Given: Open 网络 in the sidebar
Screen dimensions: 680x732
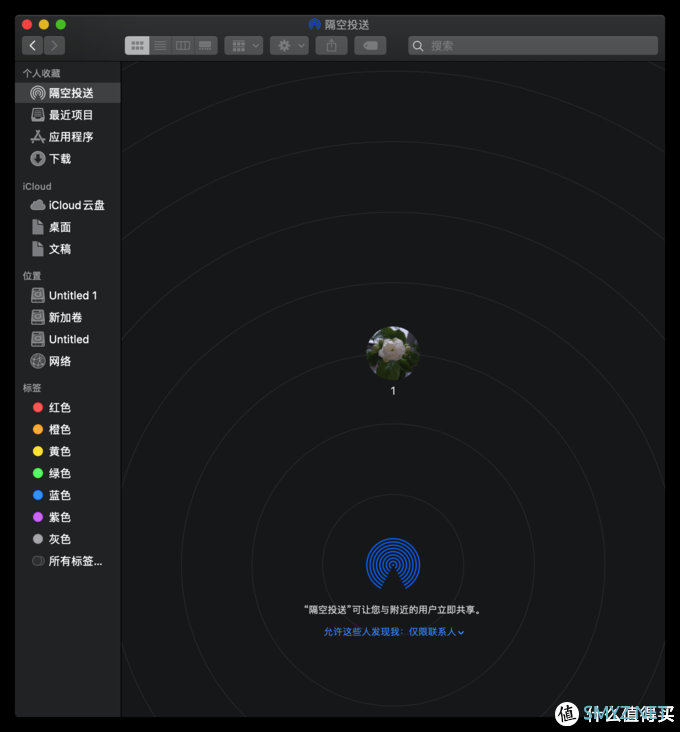Looking at the screenshot, I should pos(68,361).
